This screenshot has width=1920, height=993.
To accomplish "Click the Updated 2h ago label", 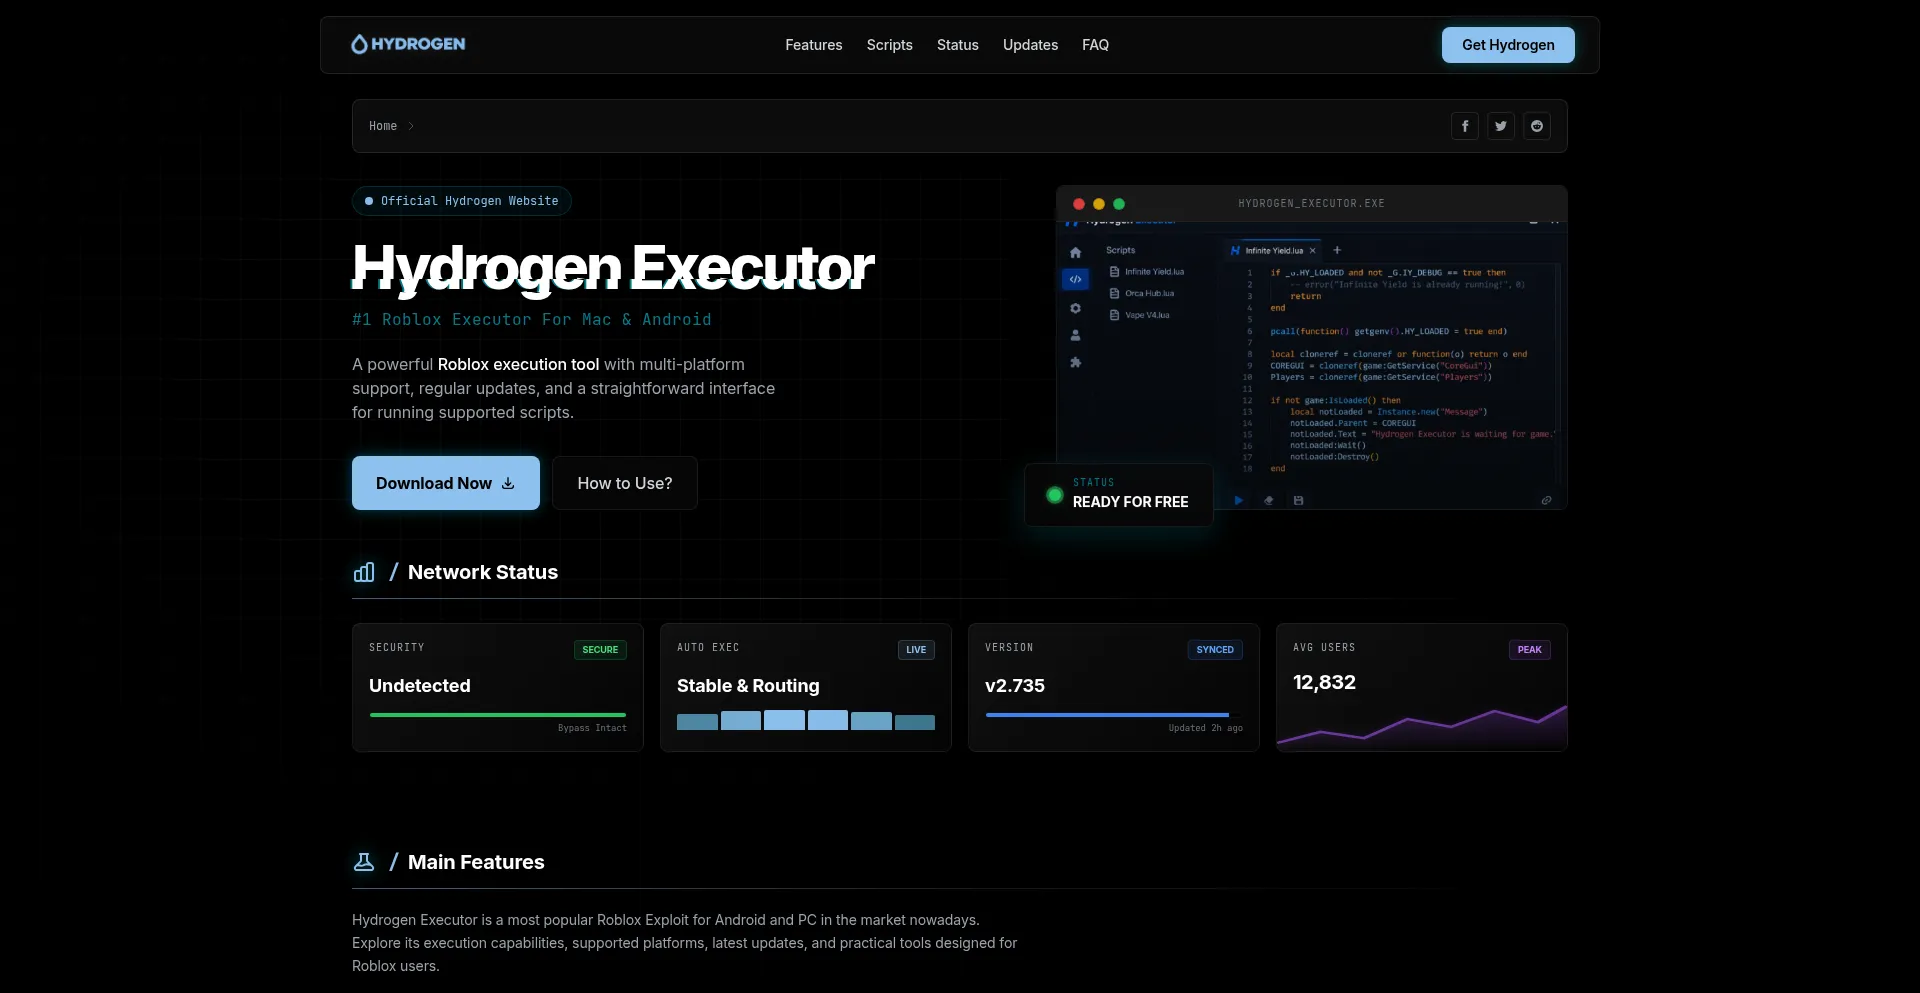I will point(1205,728).
